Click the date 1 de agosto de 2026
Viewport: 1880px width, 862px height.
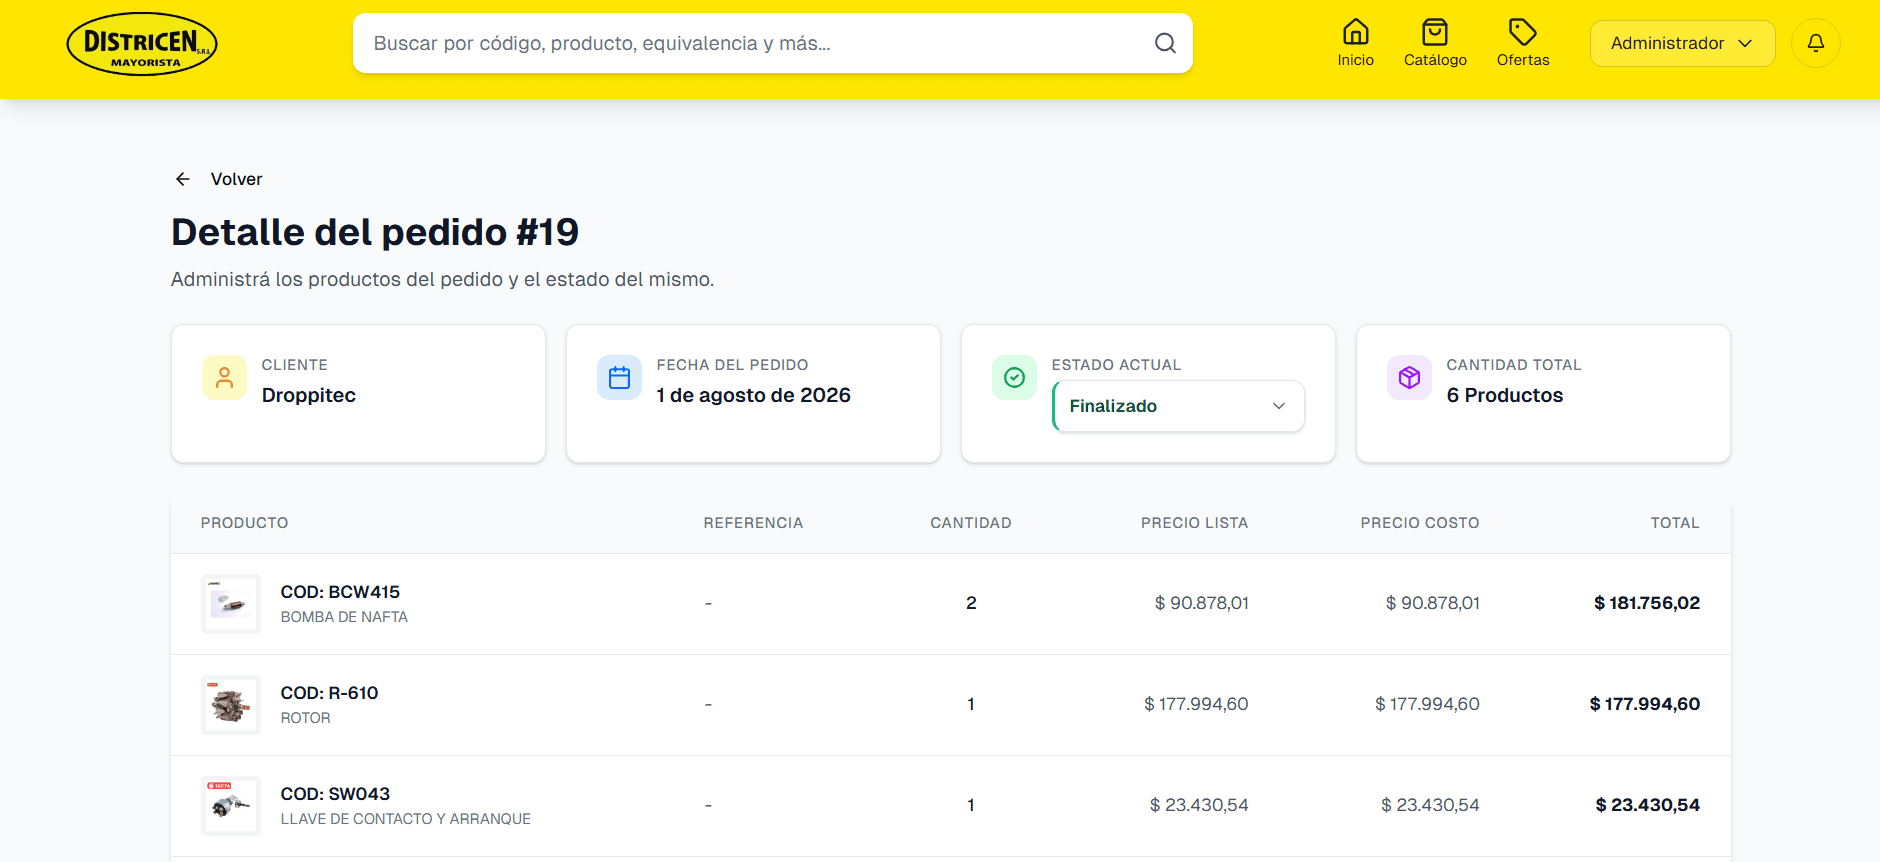[754, 395]
